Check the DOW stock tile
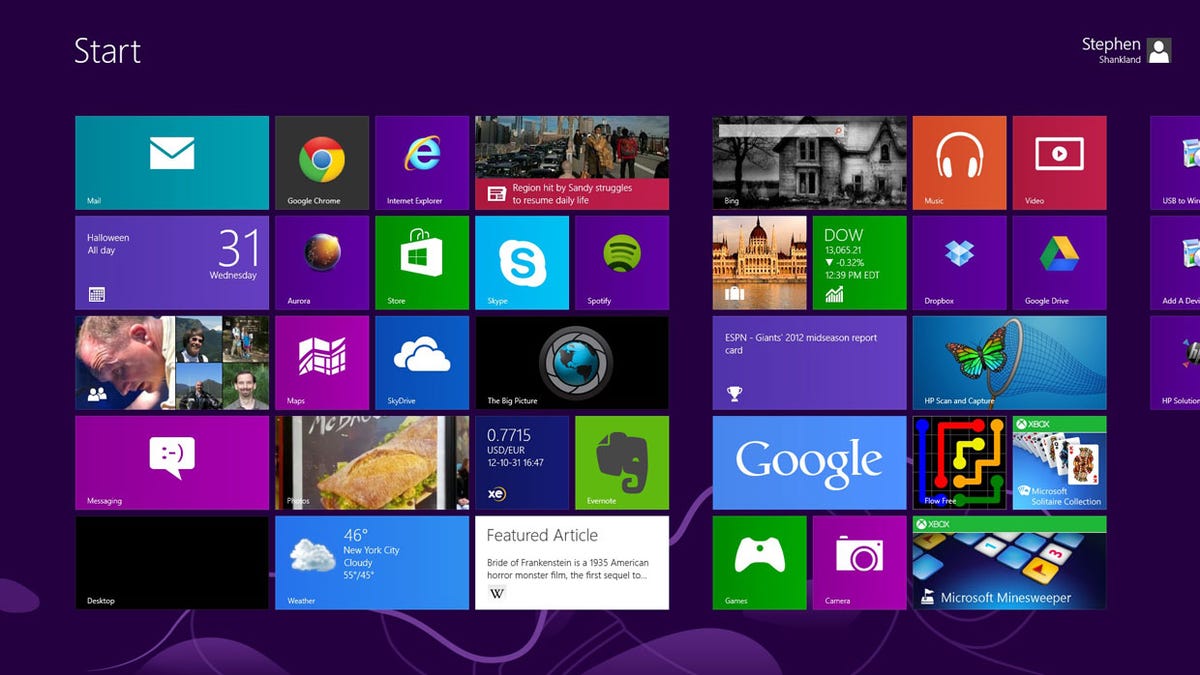1200x675 pixels. 859,262
